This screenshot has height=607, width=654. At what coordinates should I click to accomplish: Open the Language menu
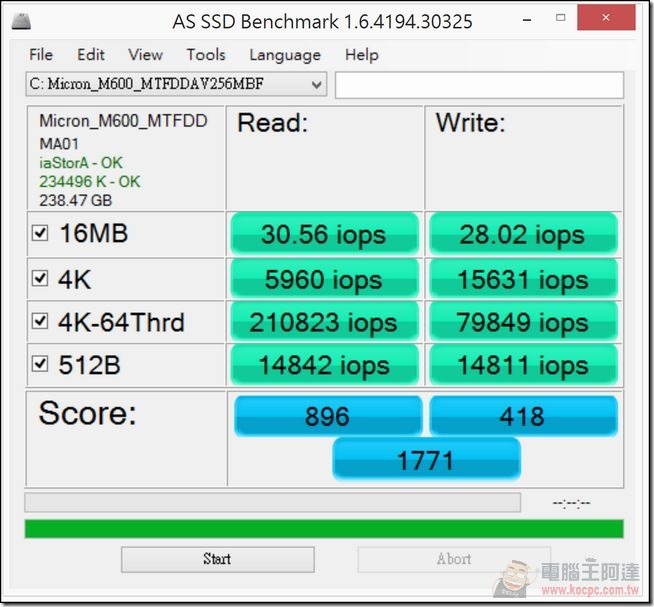(285, 55)
